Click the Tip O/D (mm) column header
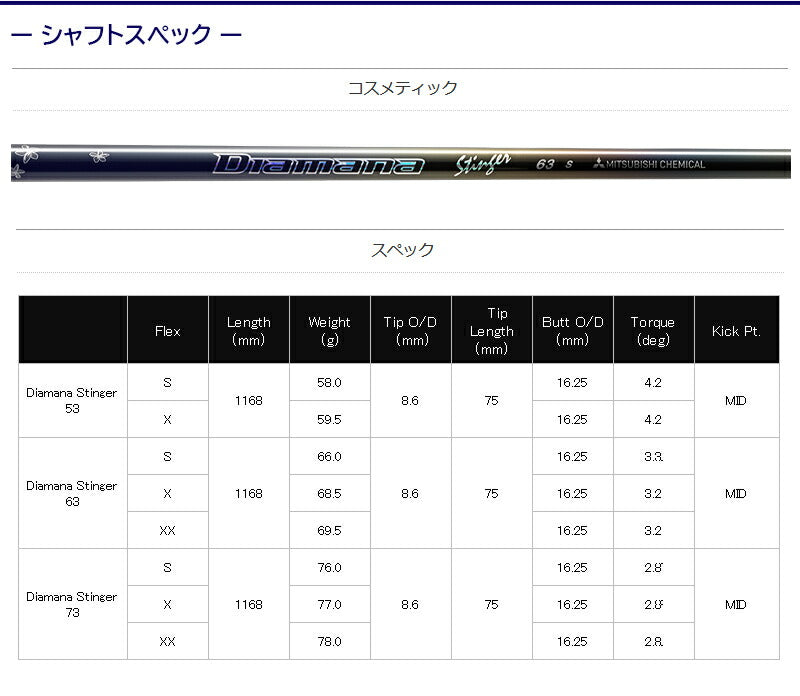The width and height of the screenshot is (800, 696). 411,330
